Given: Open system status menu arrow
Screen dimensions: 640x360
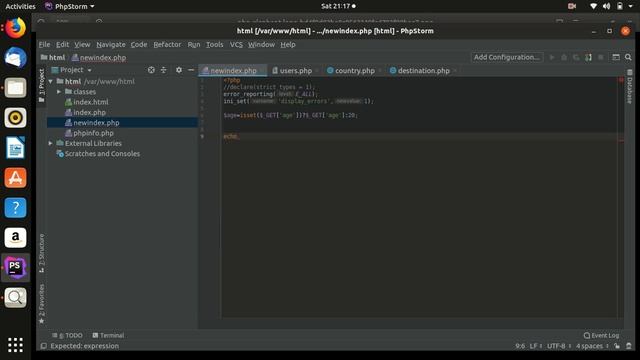Looking at the screenshot, I should pos(631,6).
